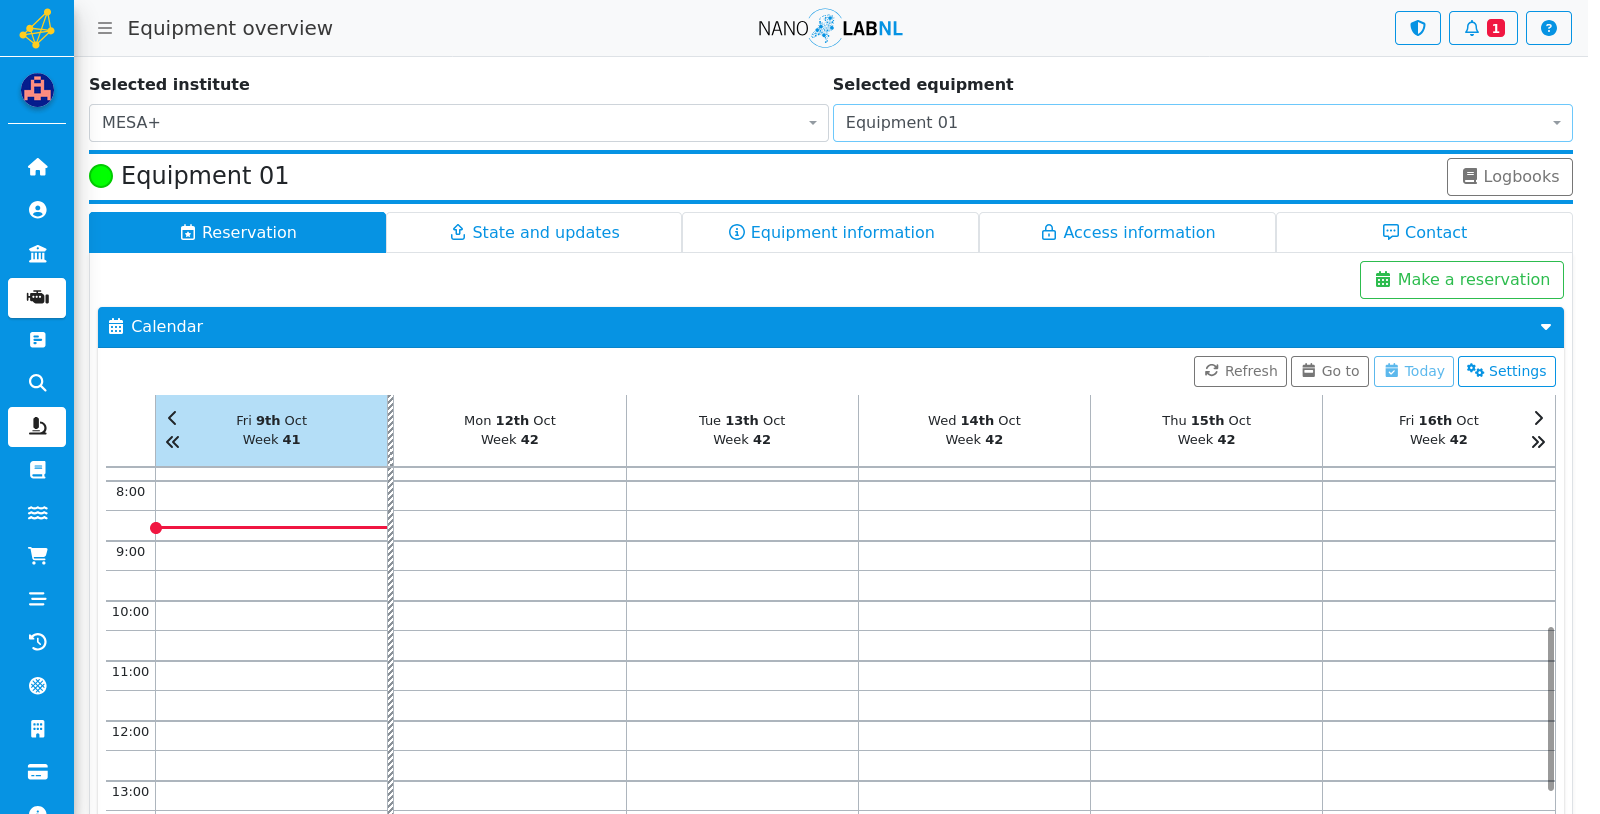This screenshot has width=1600, height=814.
Task: Click Make a reservation
Action: tap(1461, 280)
